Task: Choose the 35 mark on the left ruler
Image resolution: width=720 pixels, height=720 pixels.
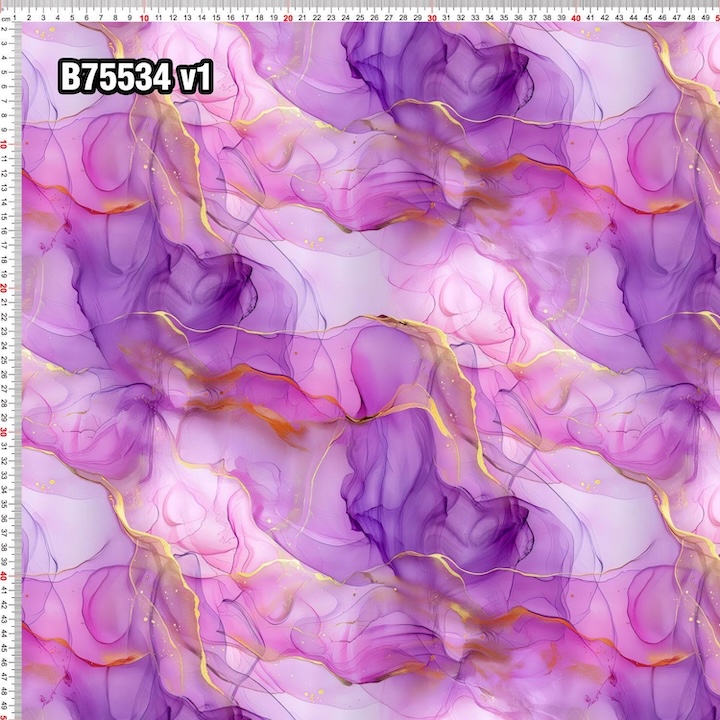Action: [6, 504]
